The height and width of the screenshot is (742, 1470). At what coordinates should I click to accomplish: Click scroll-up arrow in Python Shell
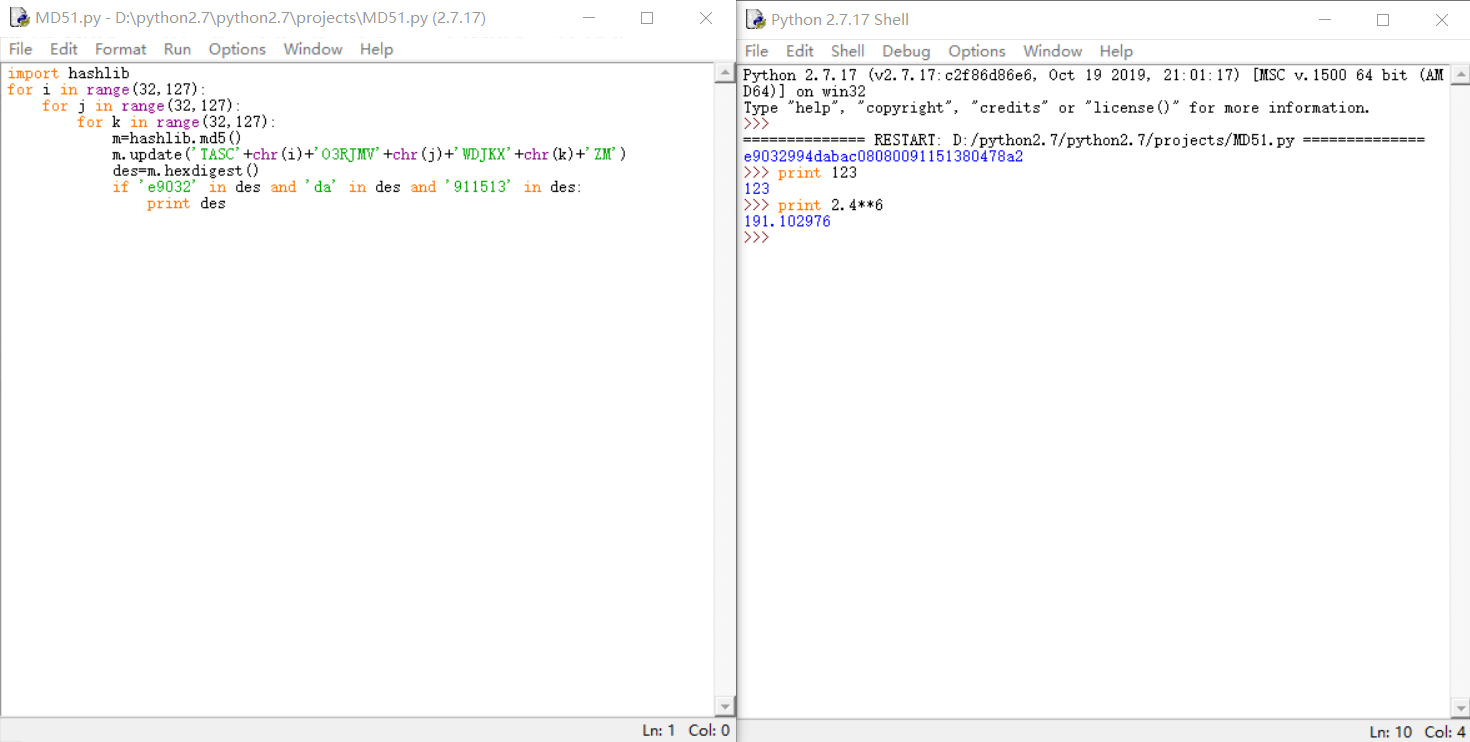[1460, 75]
